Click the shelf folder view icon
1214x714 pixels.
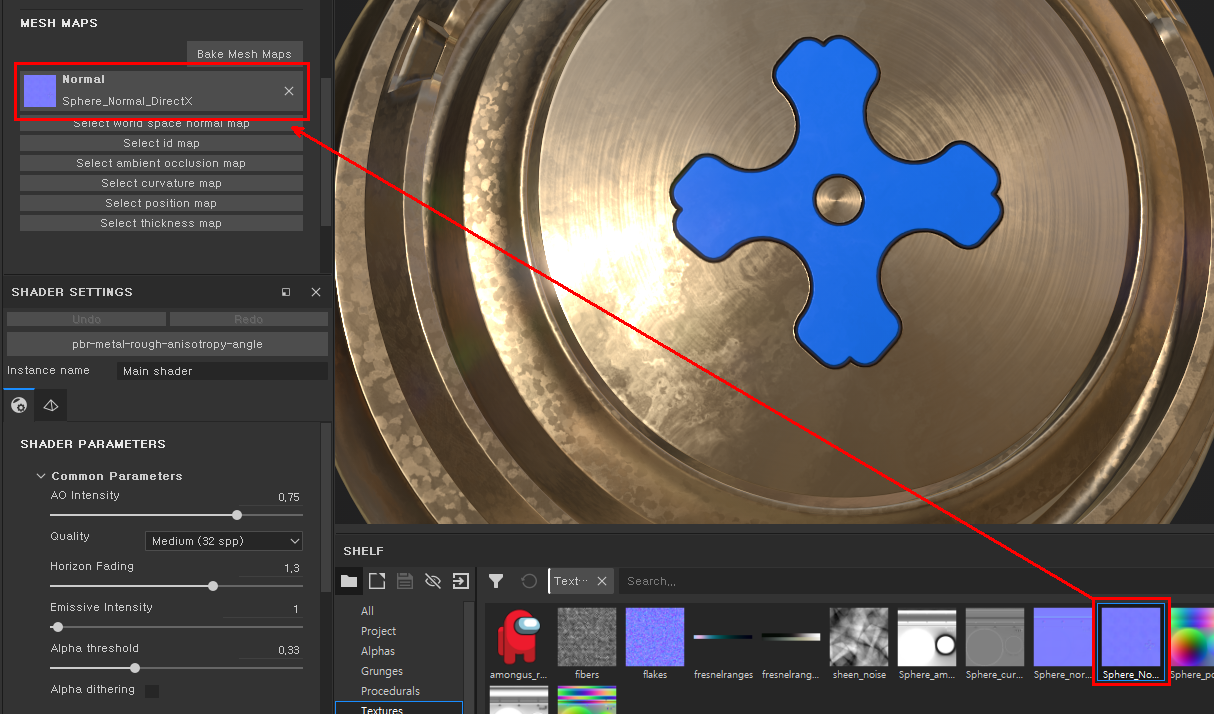pos(348,581)
